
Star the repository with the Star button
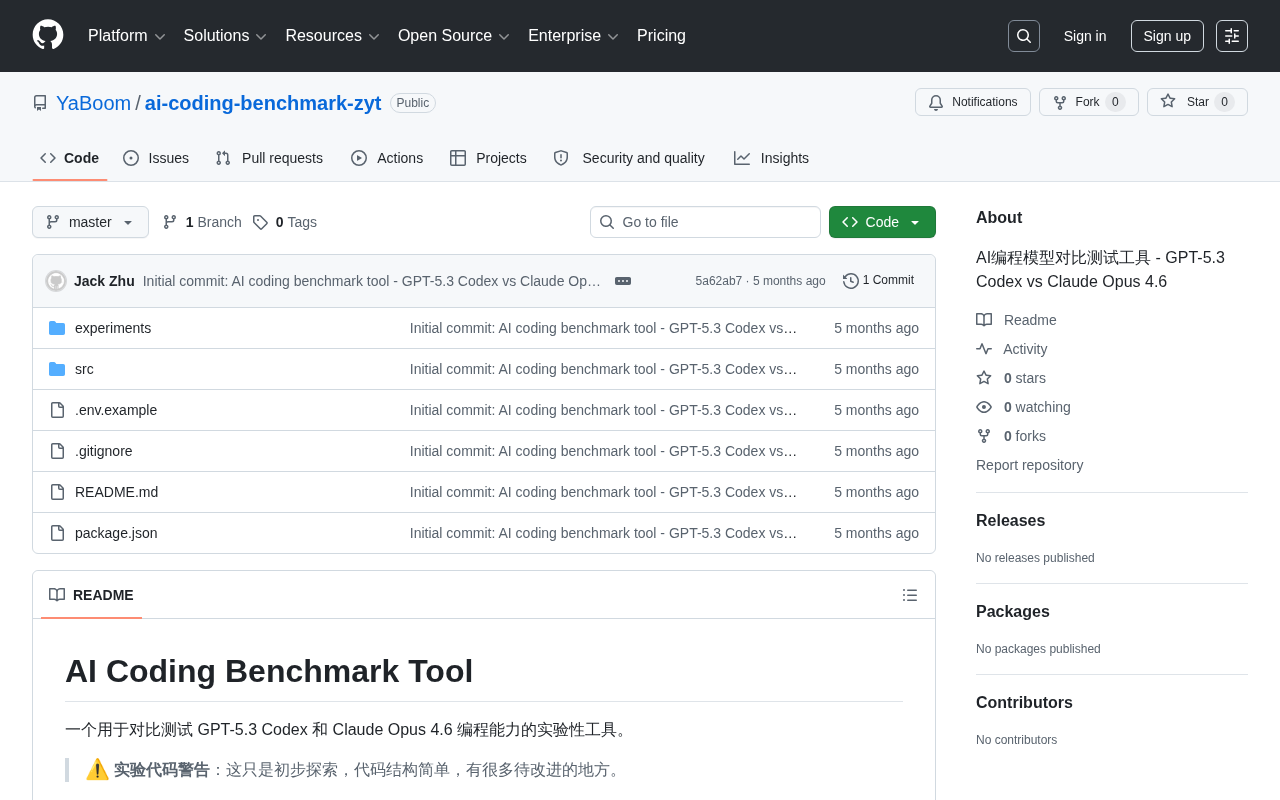click(x=1197, y=102)
